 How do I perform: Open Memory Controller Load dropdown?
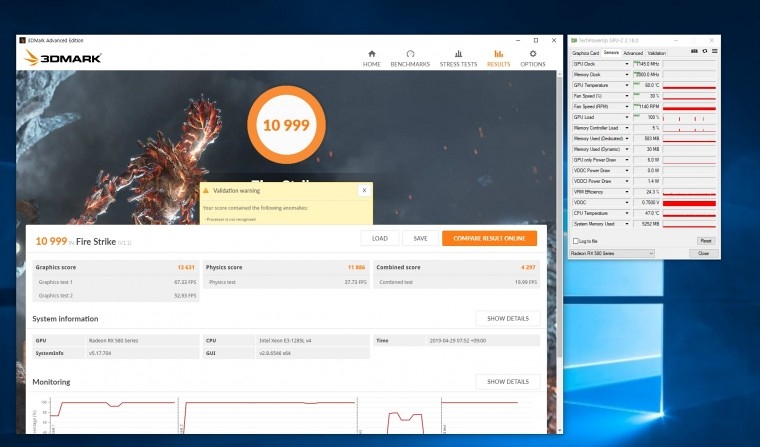(x=627, y=128)
